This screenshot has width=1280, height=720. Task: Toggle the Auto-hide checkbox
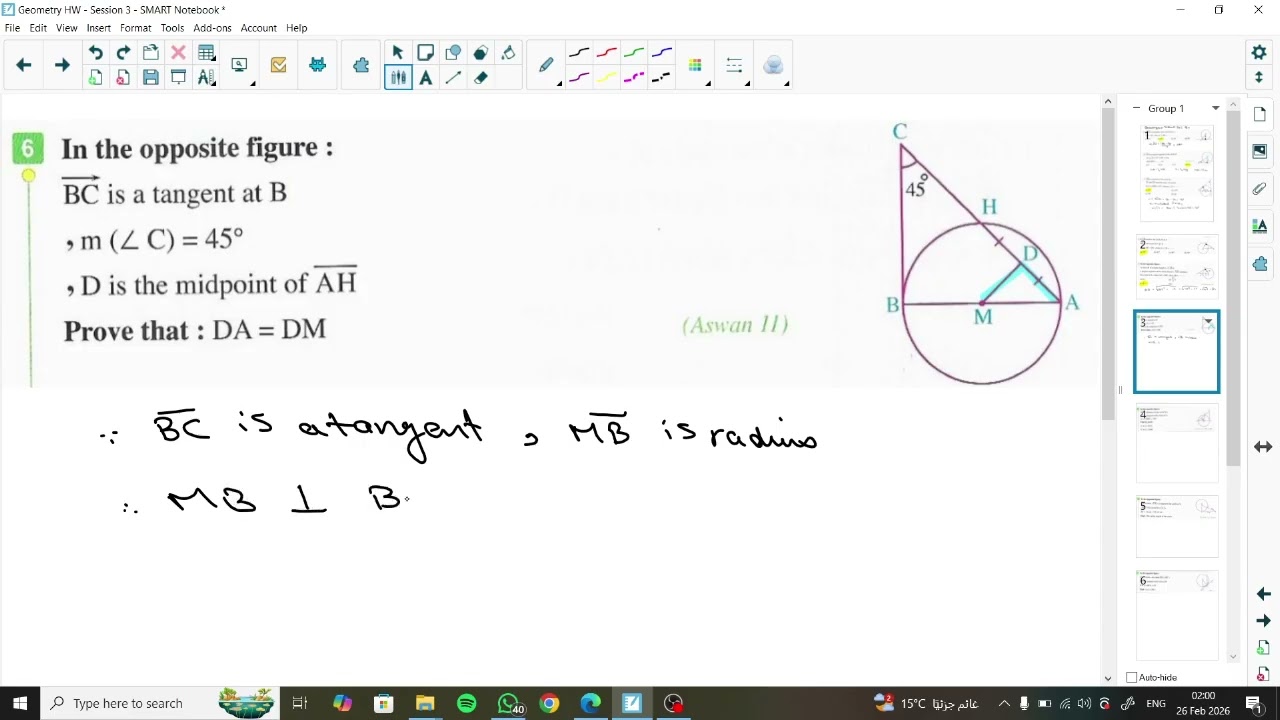tap(1132, 677)
